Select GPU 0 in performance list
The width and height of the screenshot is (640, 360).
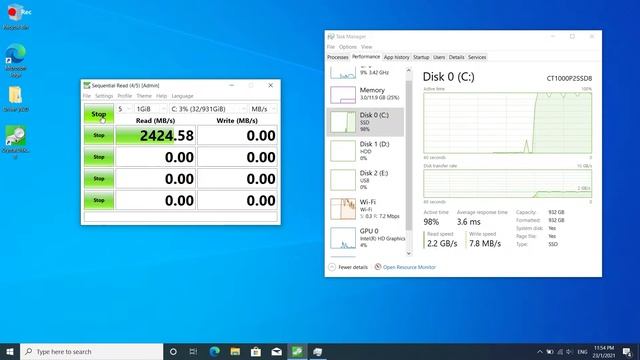(365, 238)
